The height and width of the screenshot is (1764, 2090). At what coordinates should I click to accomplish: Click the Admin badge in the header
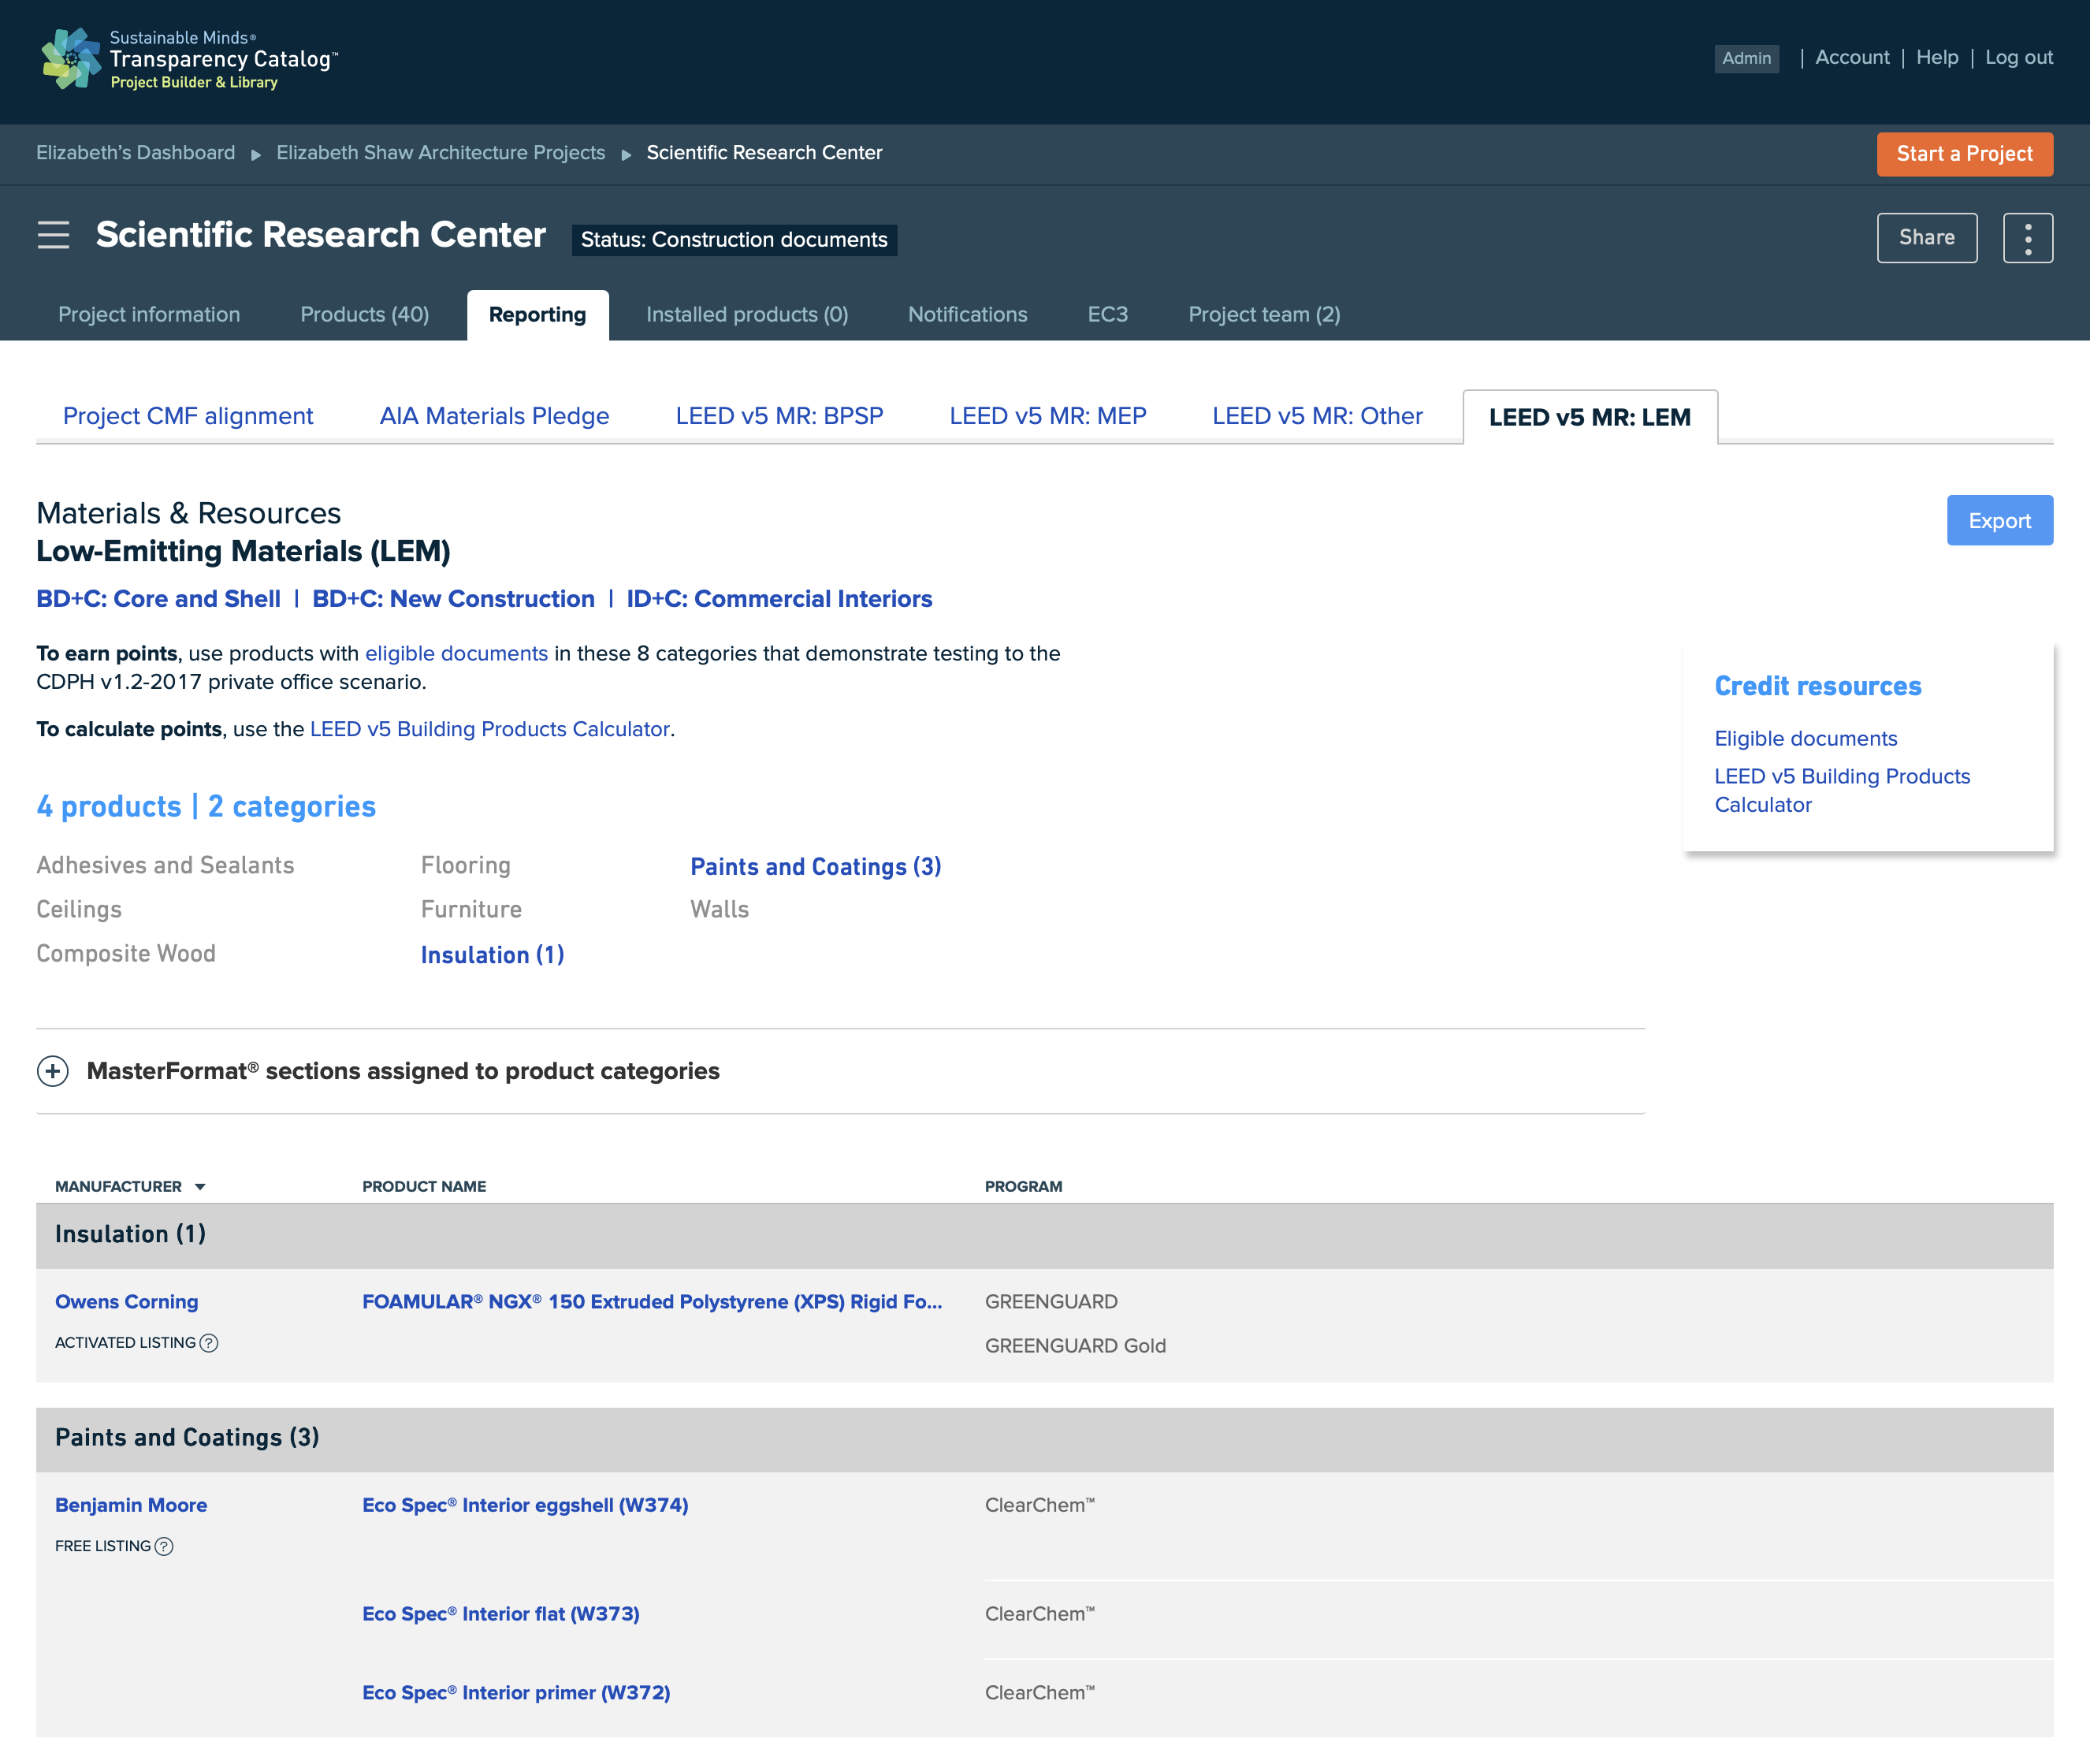[x=1746, y=58]
